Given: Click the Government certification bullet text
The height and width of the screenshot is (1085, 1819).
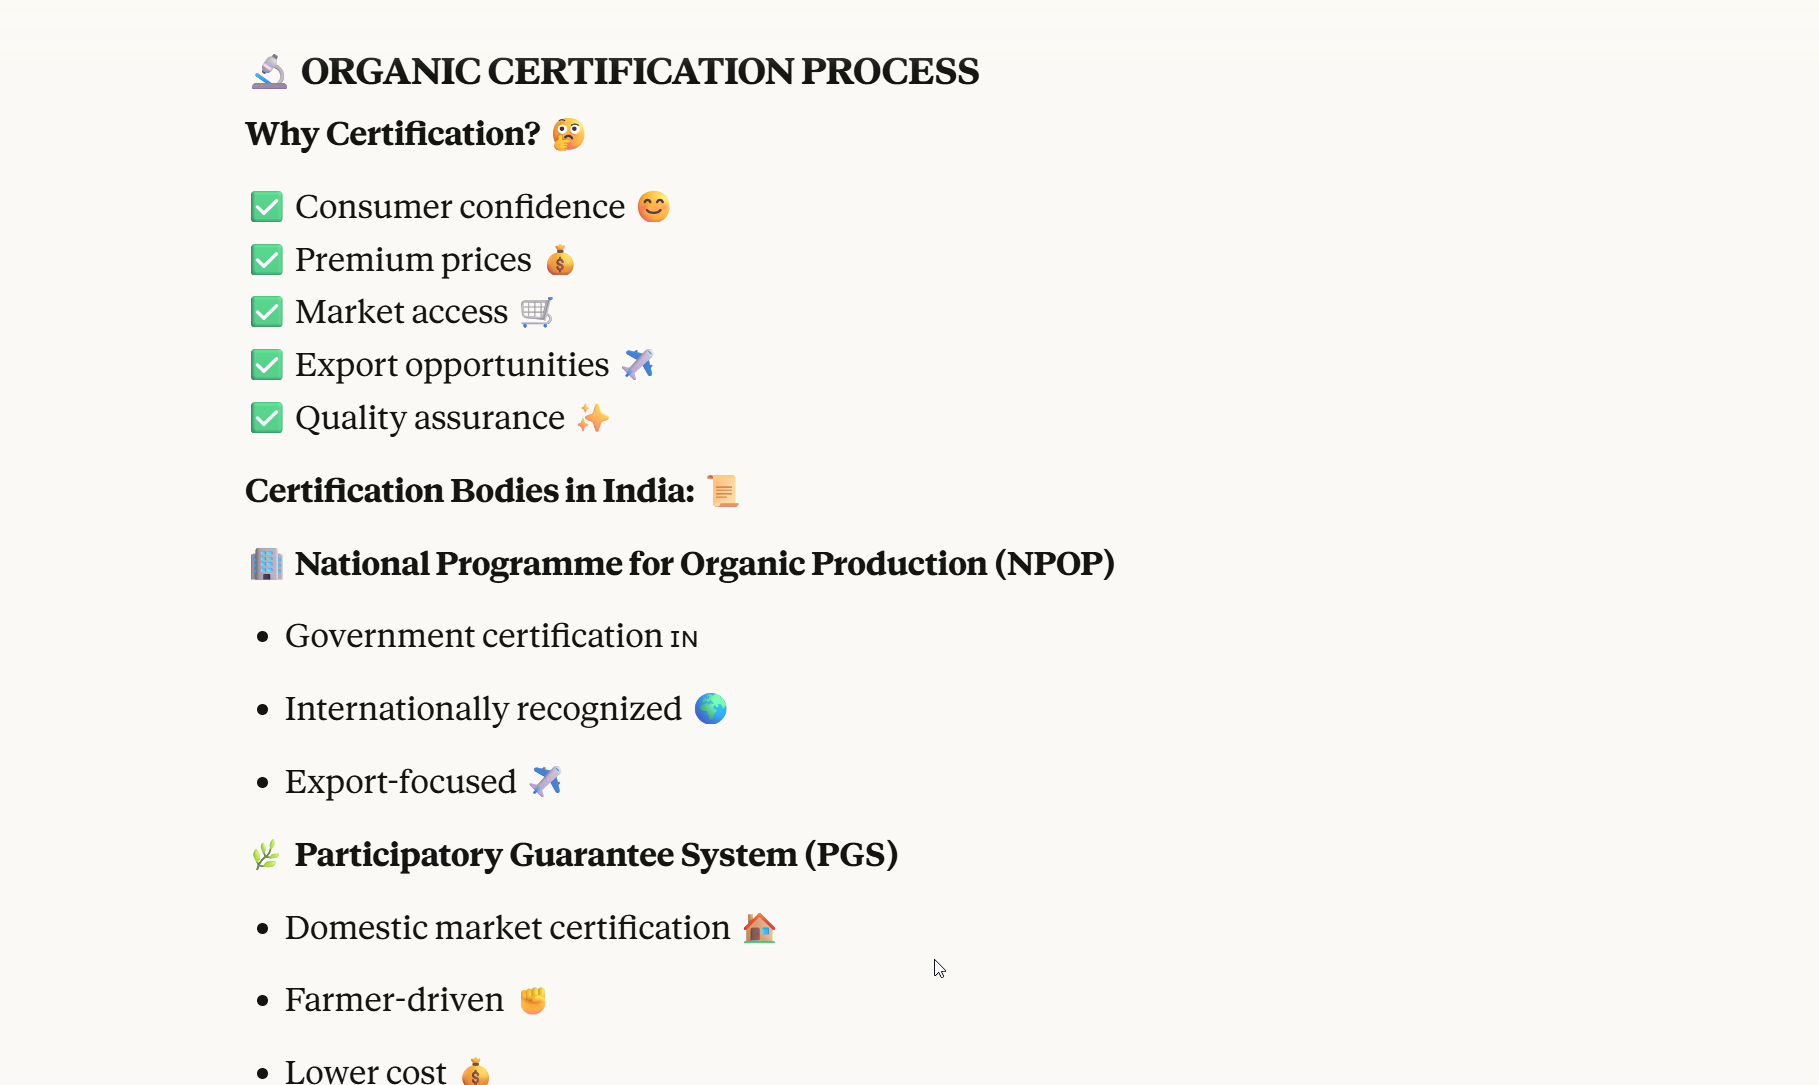Looking at the screenshot, I should pyautogui.click(x=474, y=636).
